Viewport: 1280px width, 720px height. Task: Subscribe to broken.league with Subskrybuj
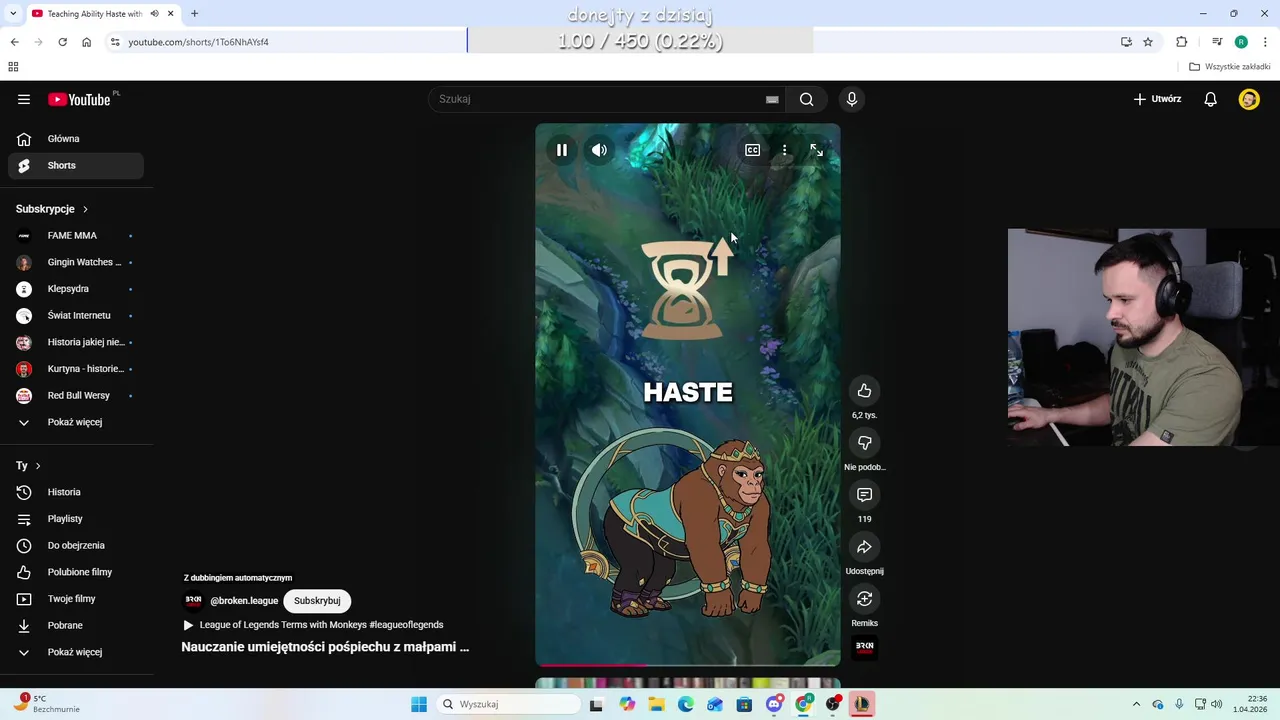pos(317,601)
